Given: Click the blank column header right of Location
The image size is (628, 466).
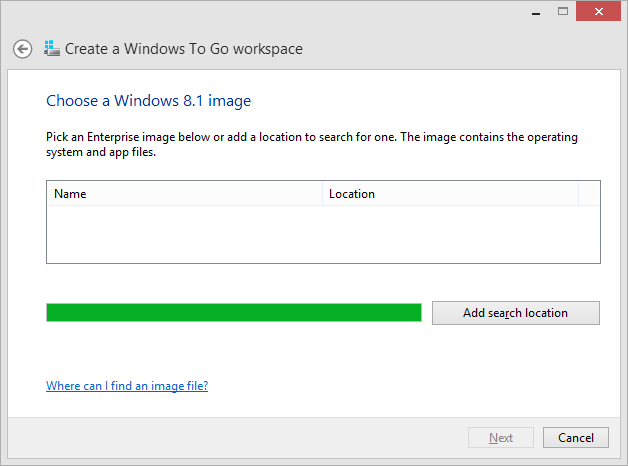Looking at the screenshot, I should click(589, 194).
